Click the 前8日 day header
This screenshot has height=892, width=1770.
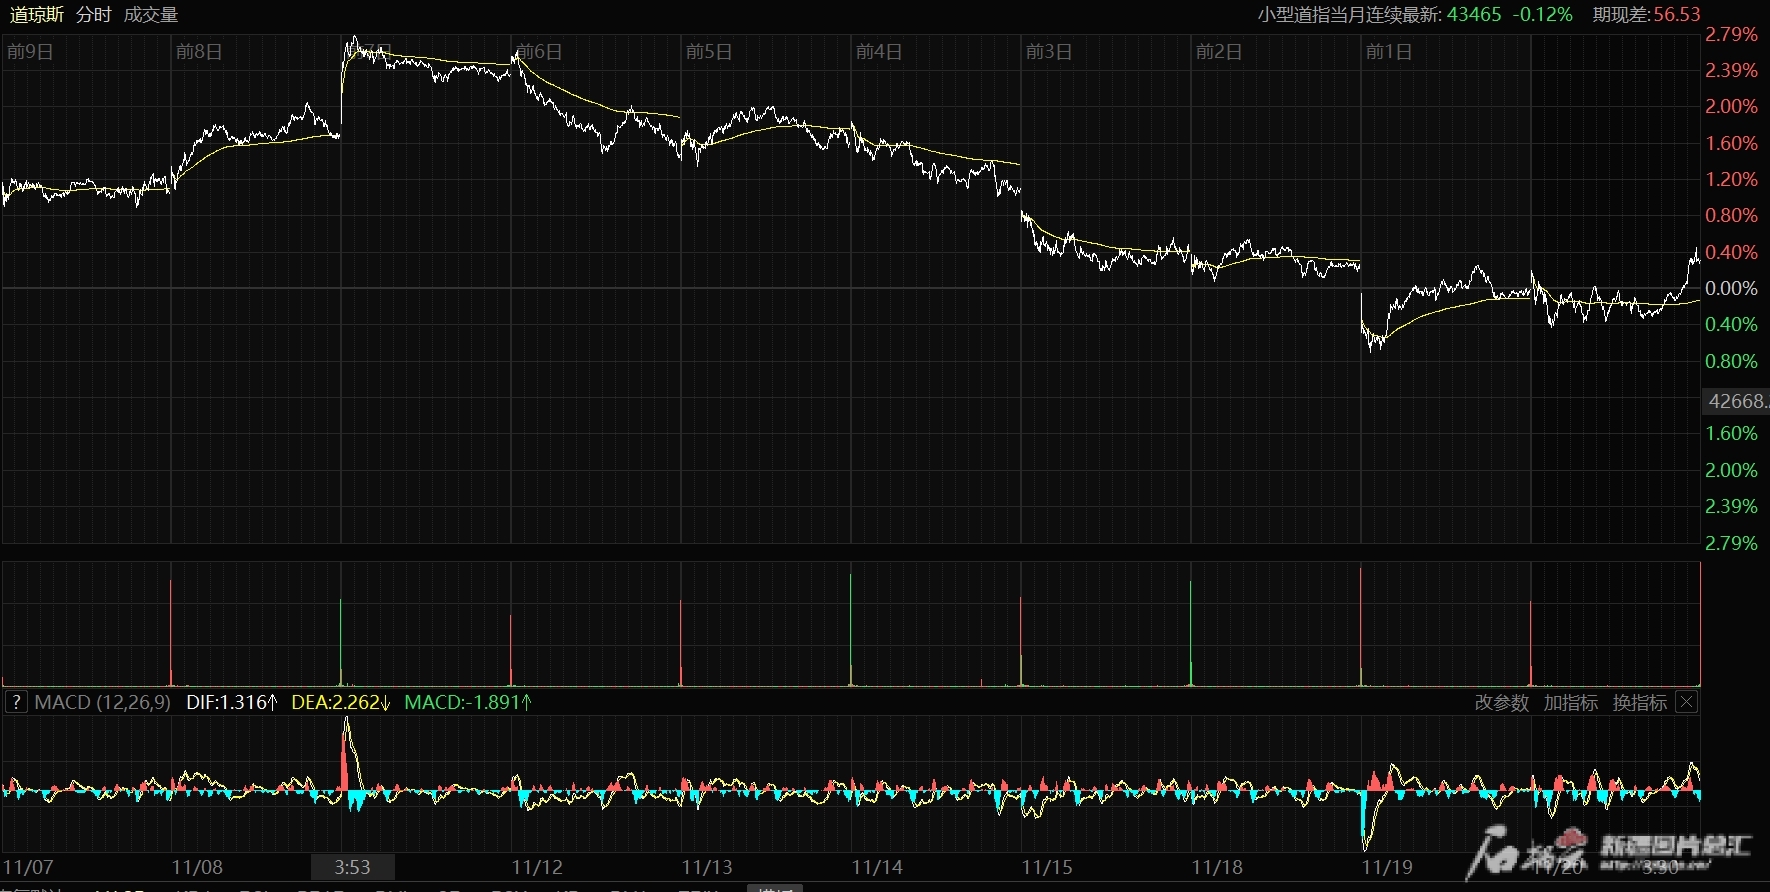point(199,52)
